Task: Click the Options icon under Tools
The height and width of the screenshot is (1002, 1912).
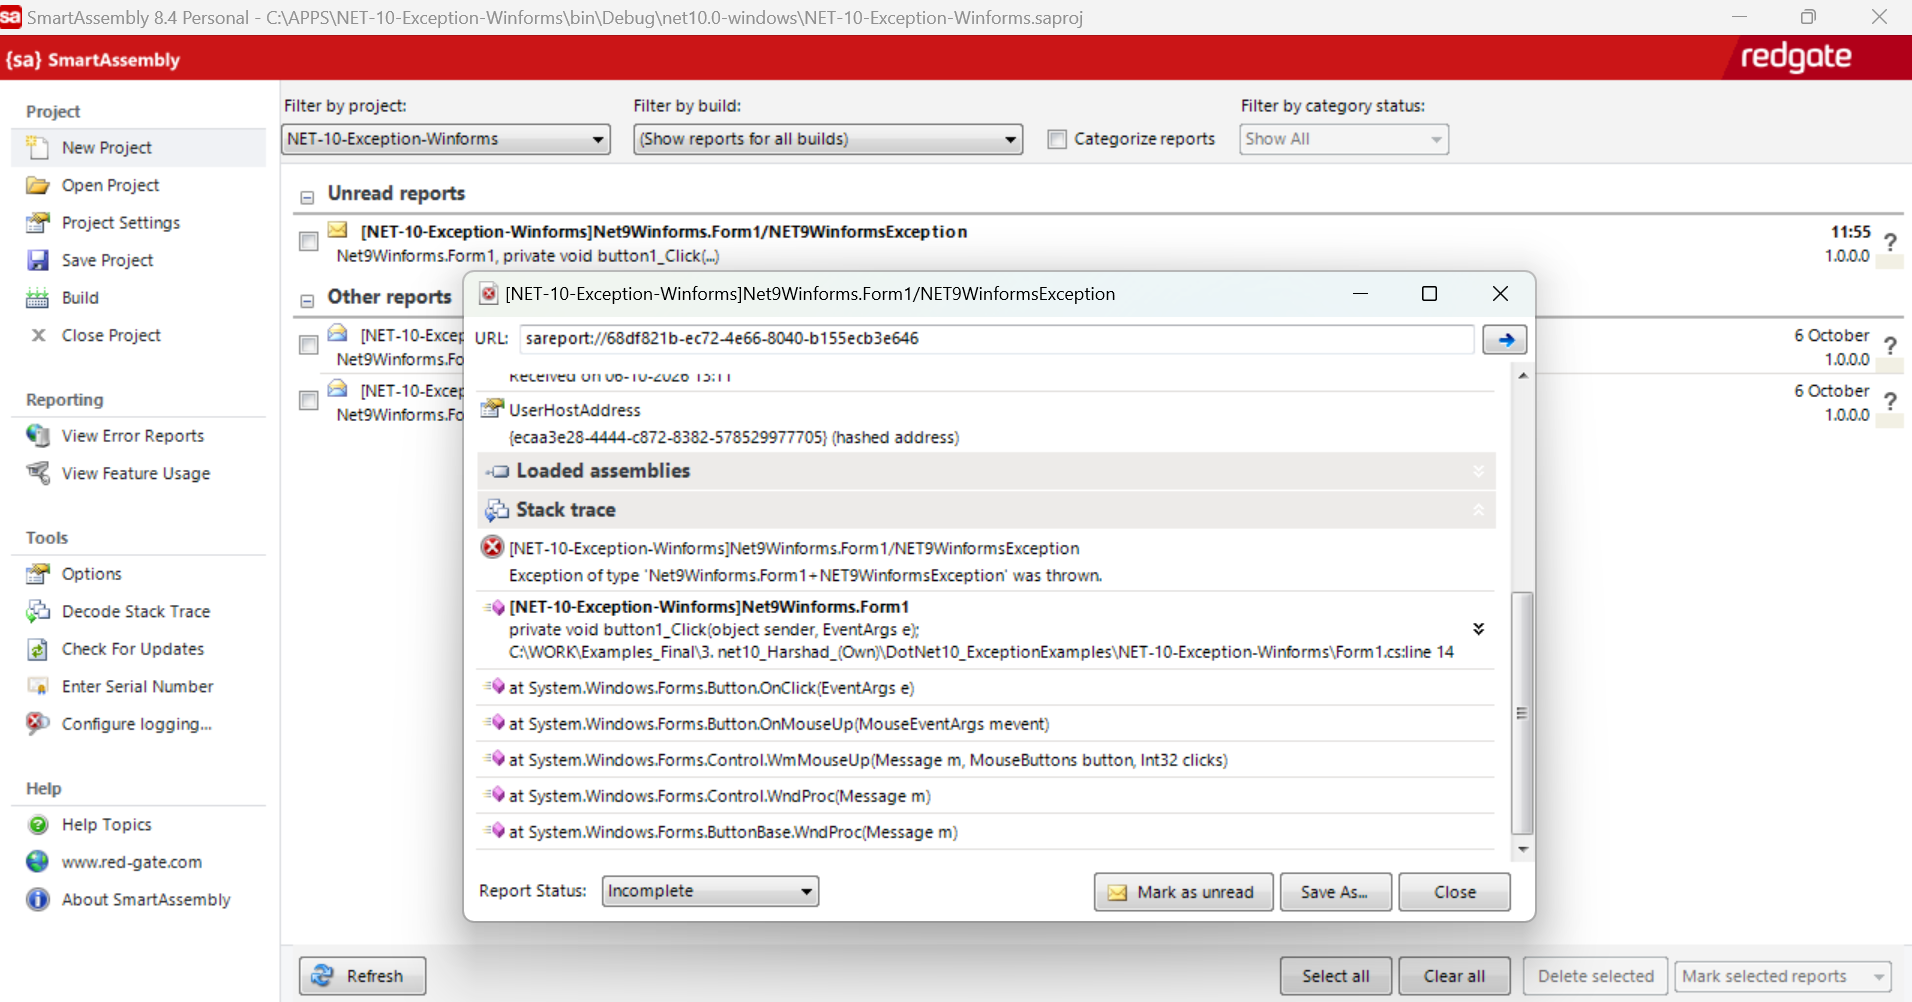Action: pos(37,574)
